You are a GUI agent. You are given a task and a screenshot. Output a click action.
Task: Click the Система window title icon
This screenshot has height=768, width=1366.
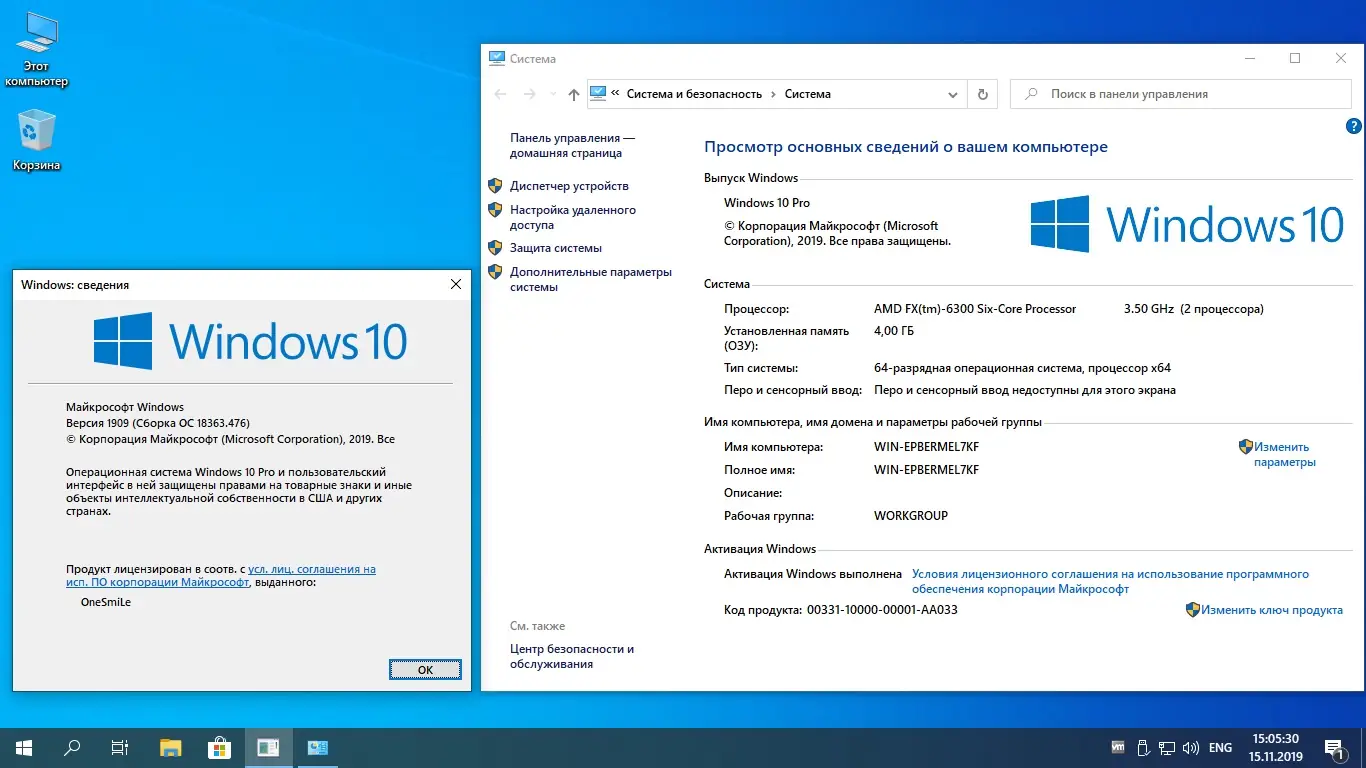point(496,59)
